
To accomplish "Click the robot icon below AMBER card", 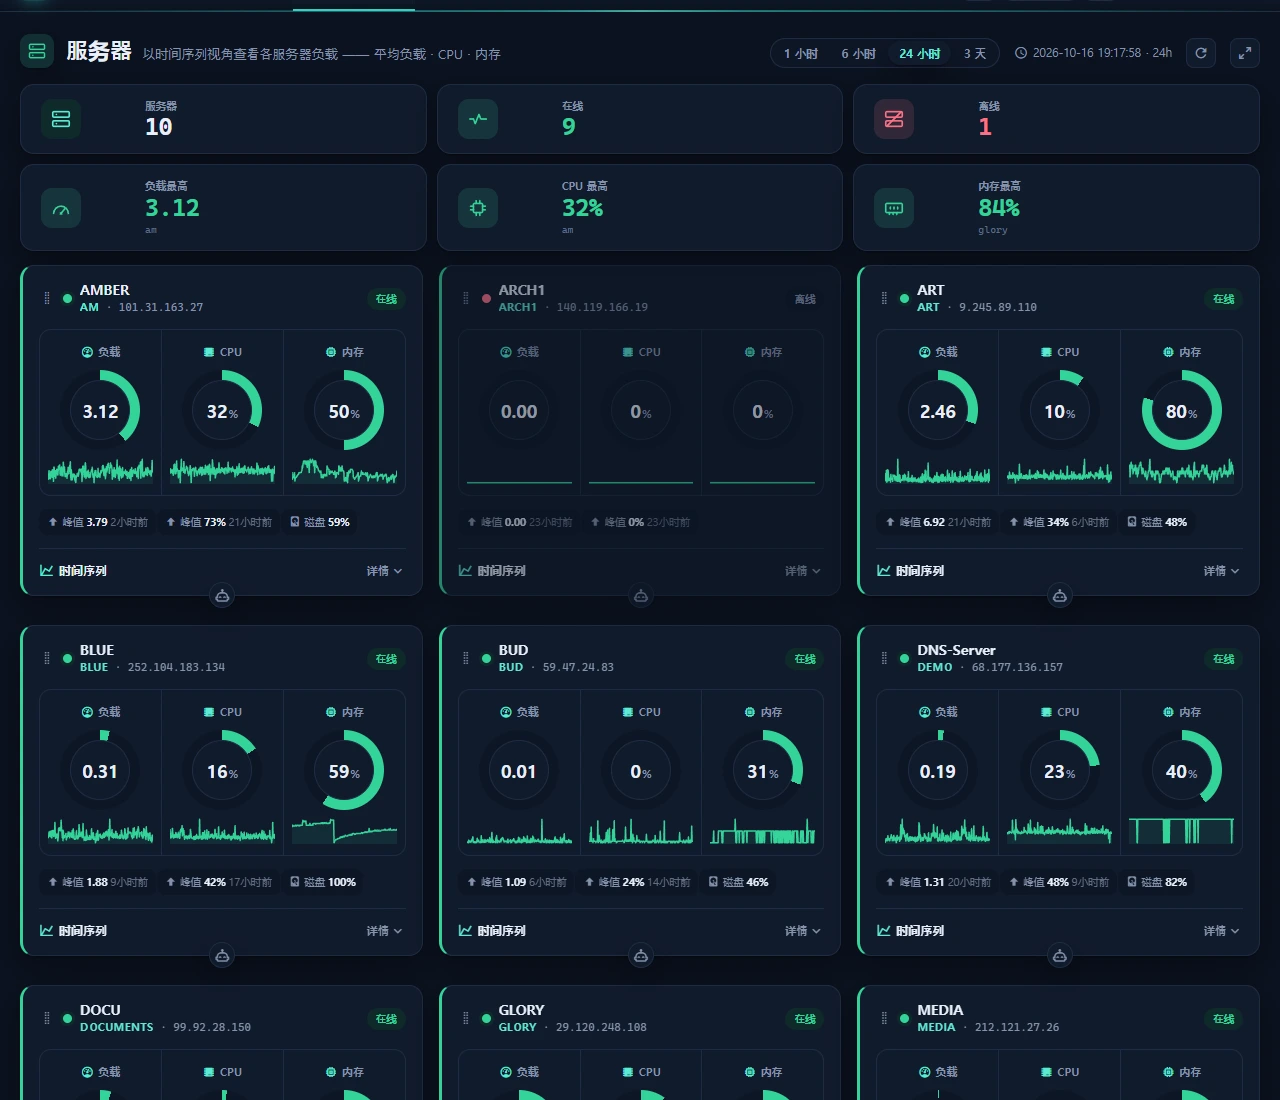I will [222, 596].
